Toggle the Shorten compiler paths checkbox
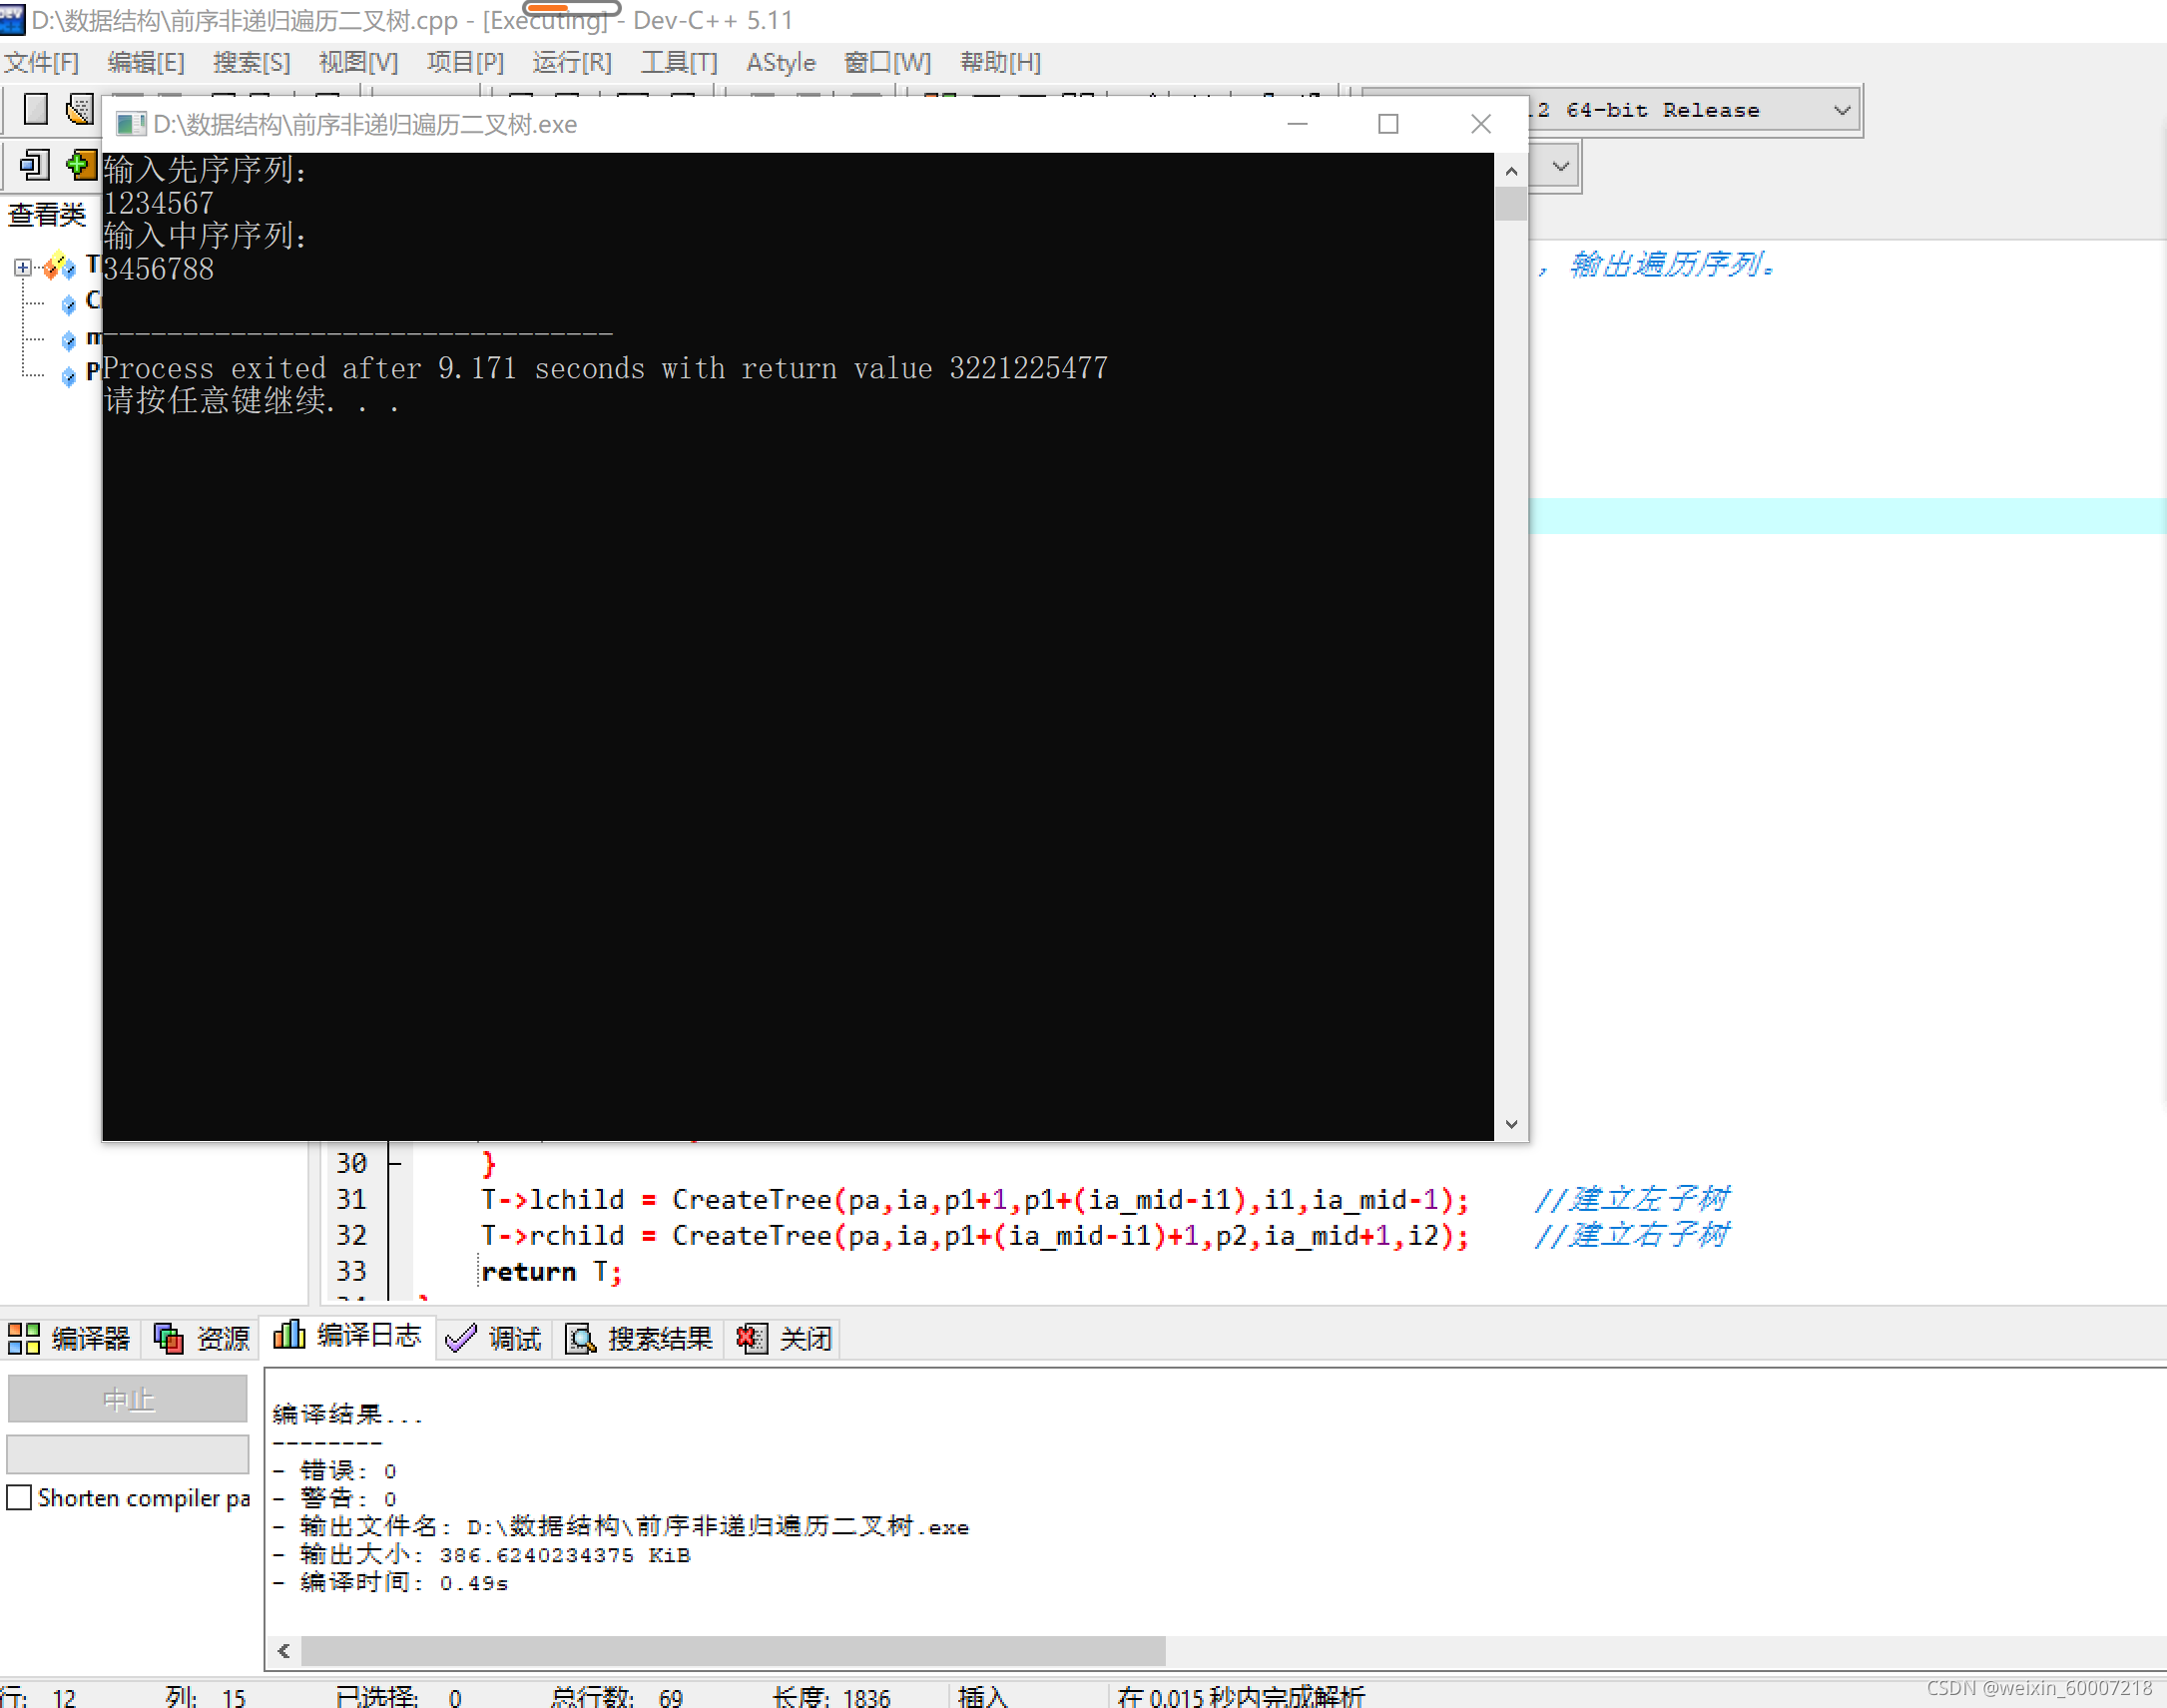 pos(19,1497)
